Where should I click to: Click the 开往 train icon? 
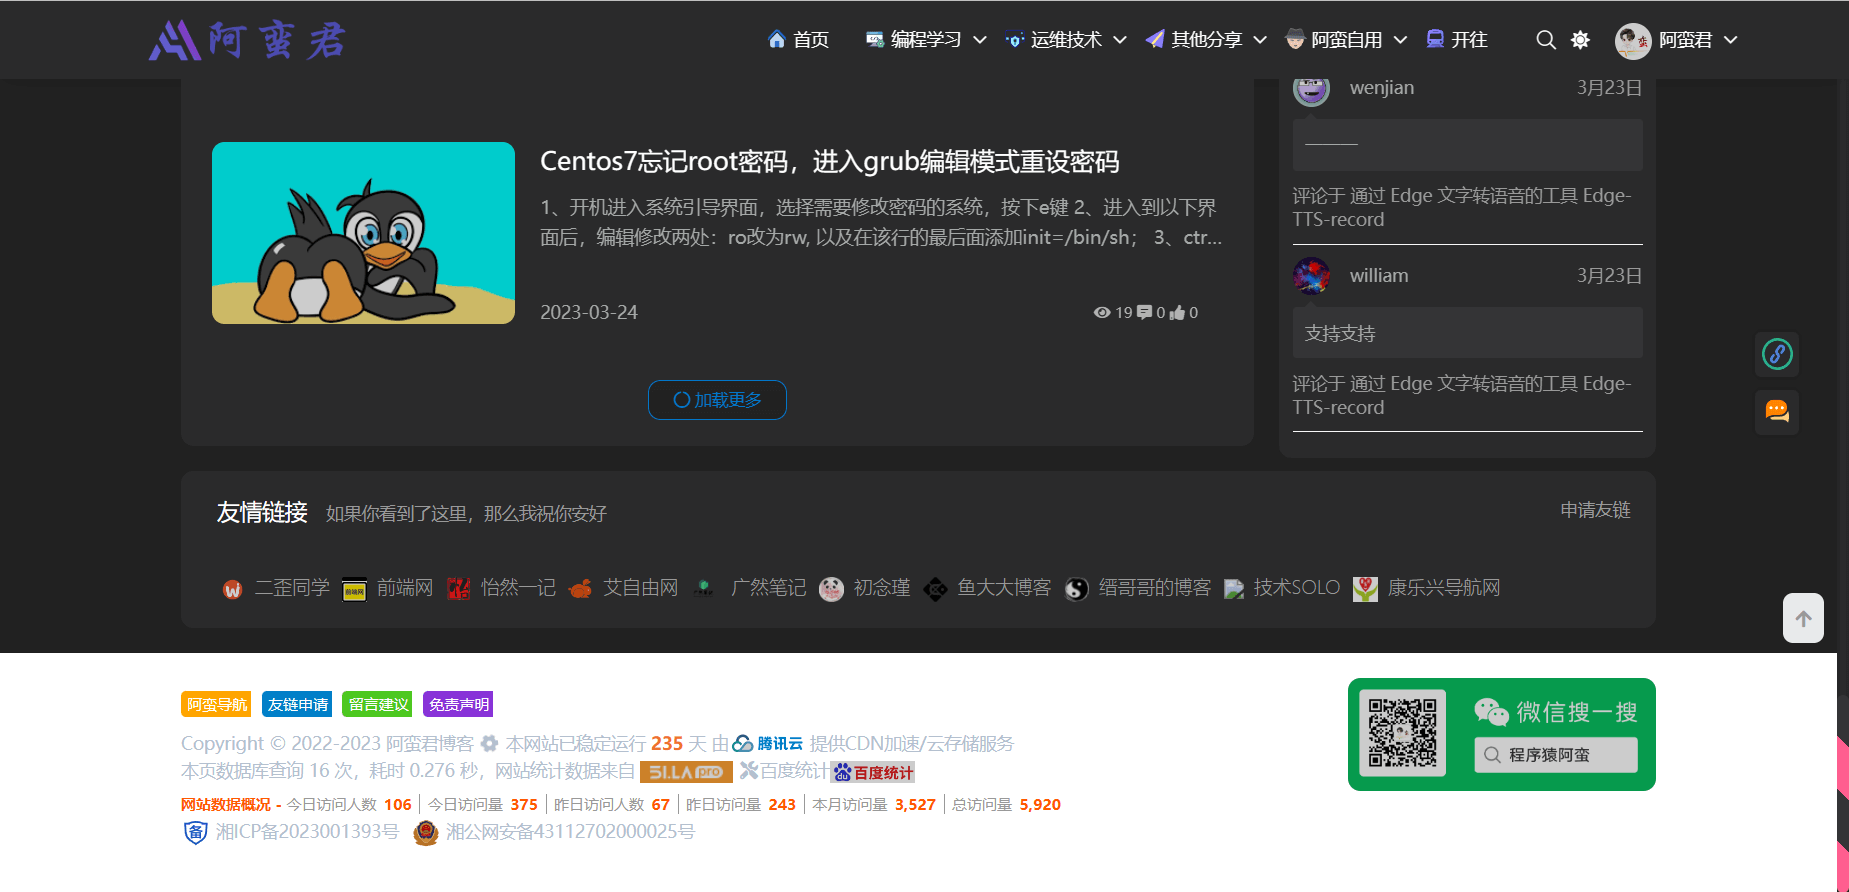click(1435, 39)
